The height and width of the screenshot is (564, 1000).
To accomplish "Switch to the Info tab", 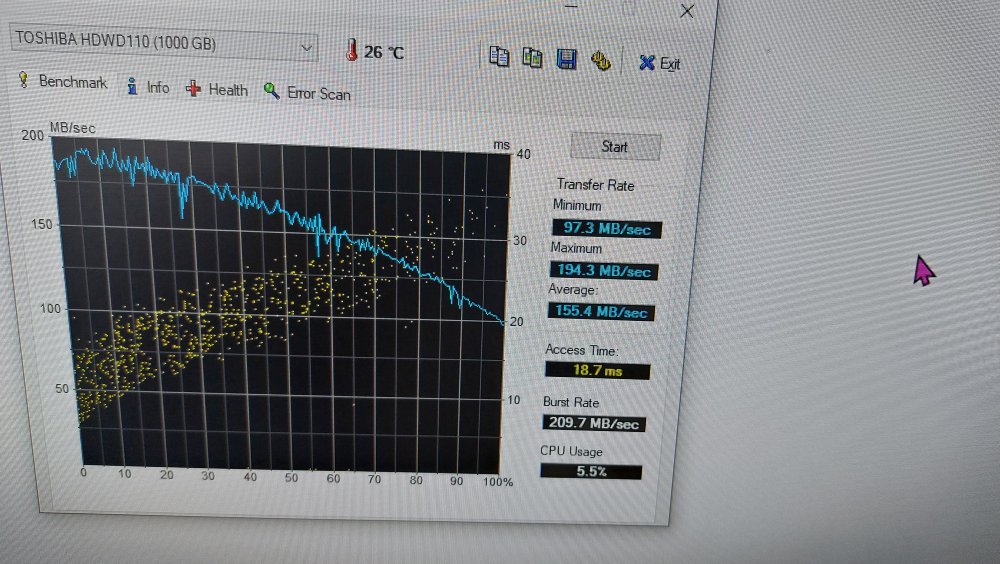I will click(148, 86).
